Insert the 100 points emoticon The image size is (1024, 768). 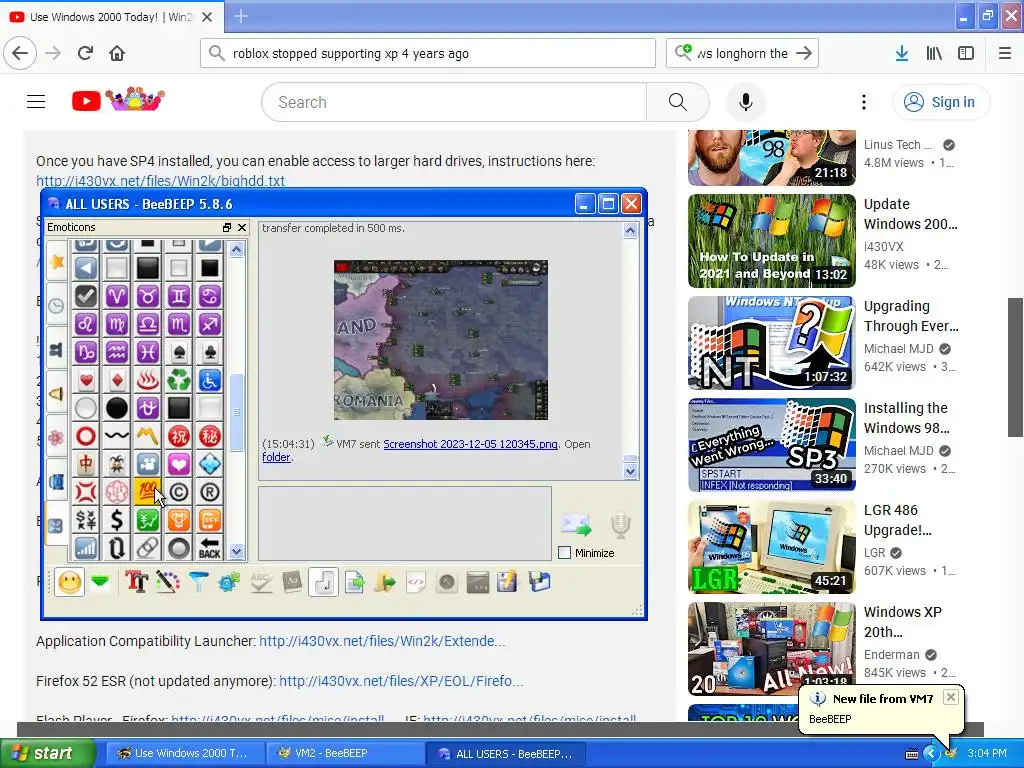tap(148, 492)
